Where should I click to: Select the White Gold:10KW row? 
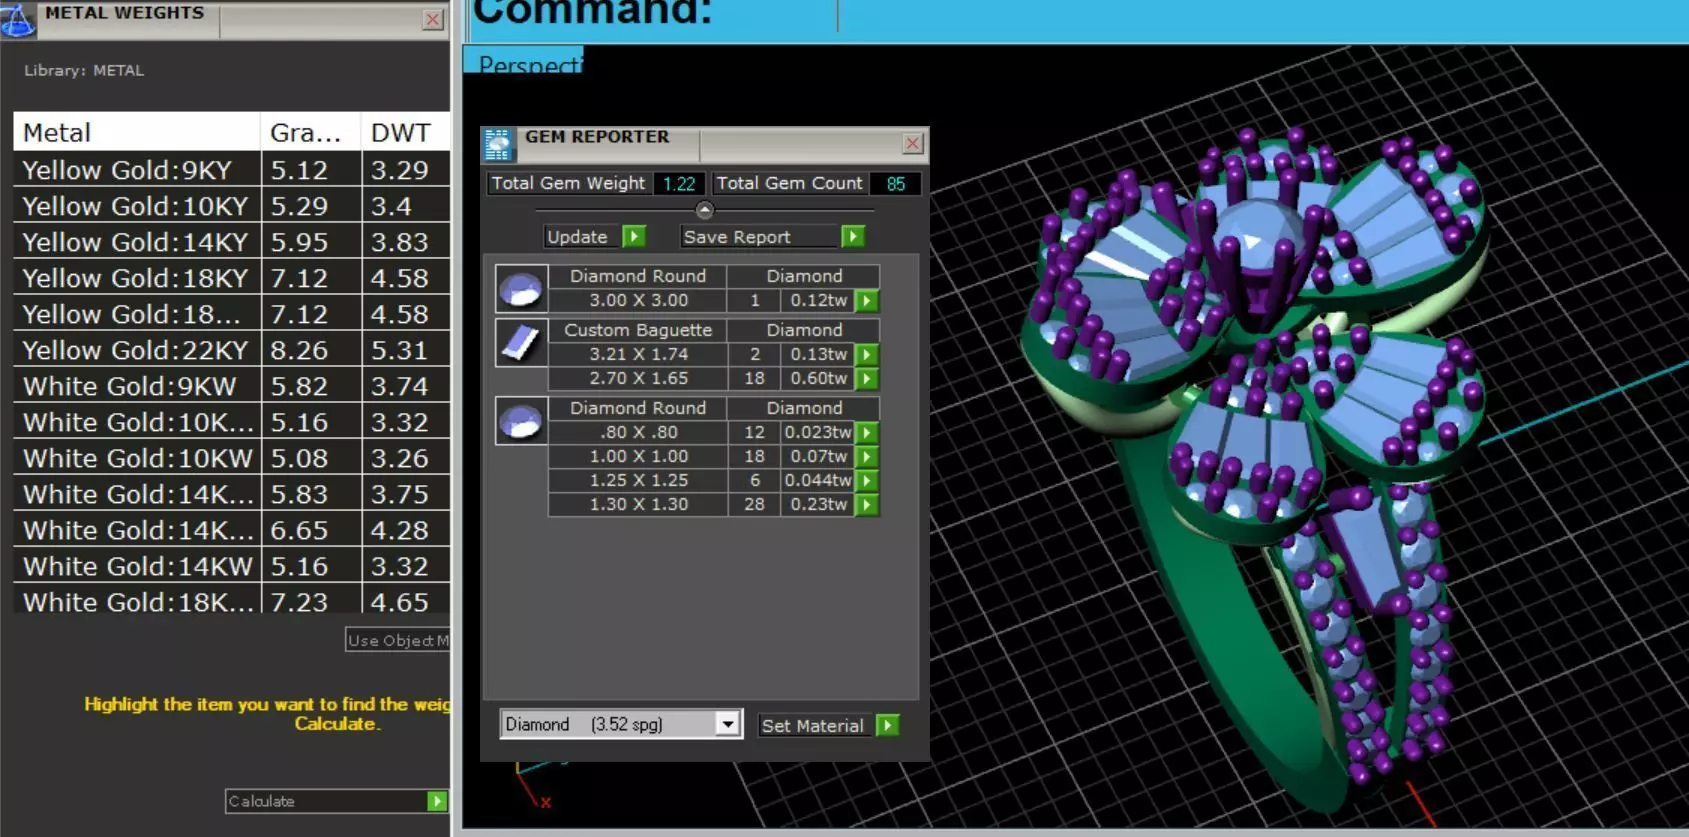point(232,458)
